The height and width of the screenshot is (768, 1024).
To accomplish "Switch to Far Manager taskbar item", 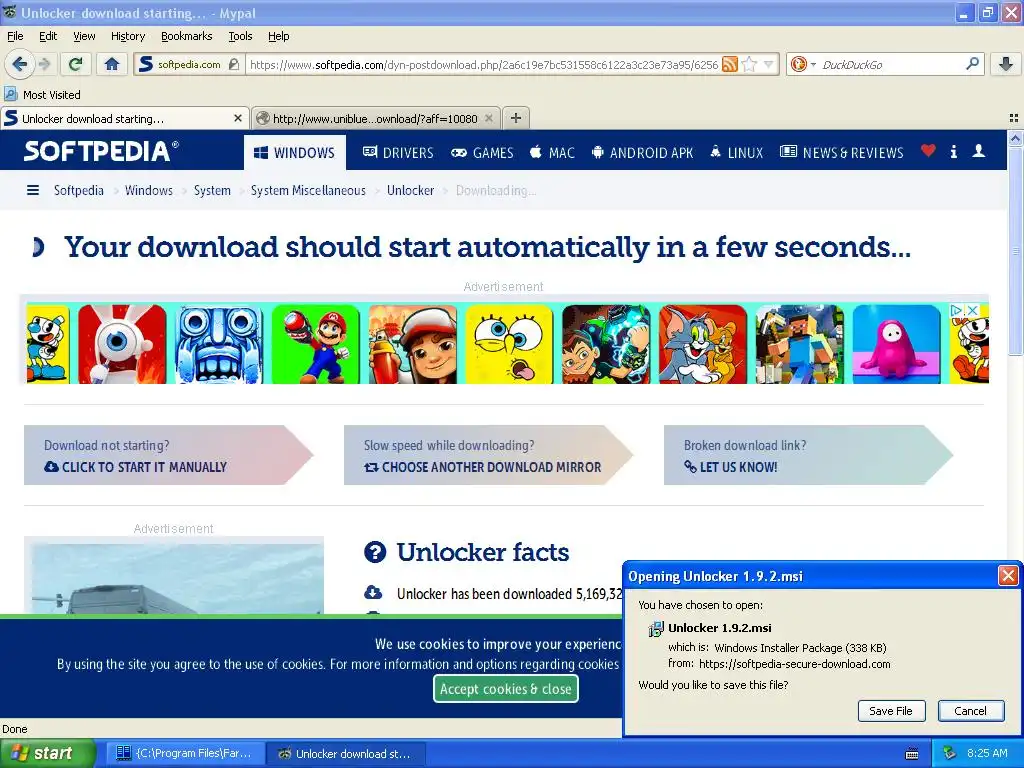I will [x=185, y=754].
